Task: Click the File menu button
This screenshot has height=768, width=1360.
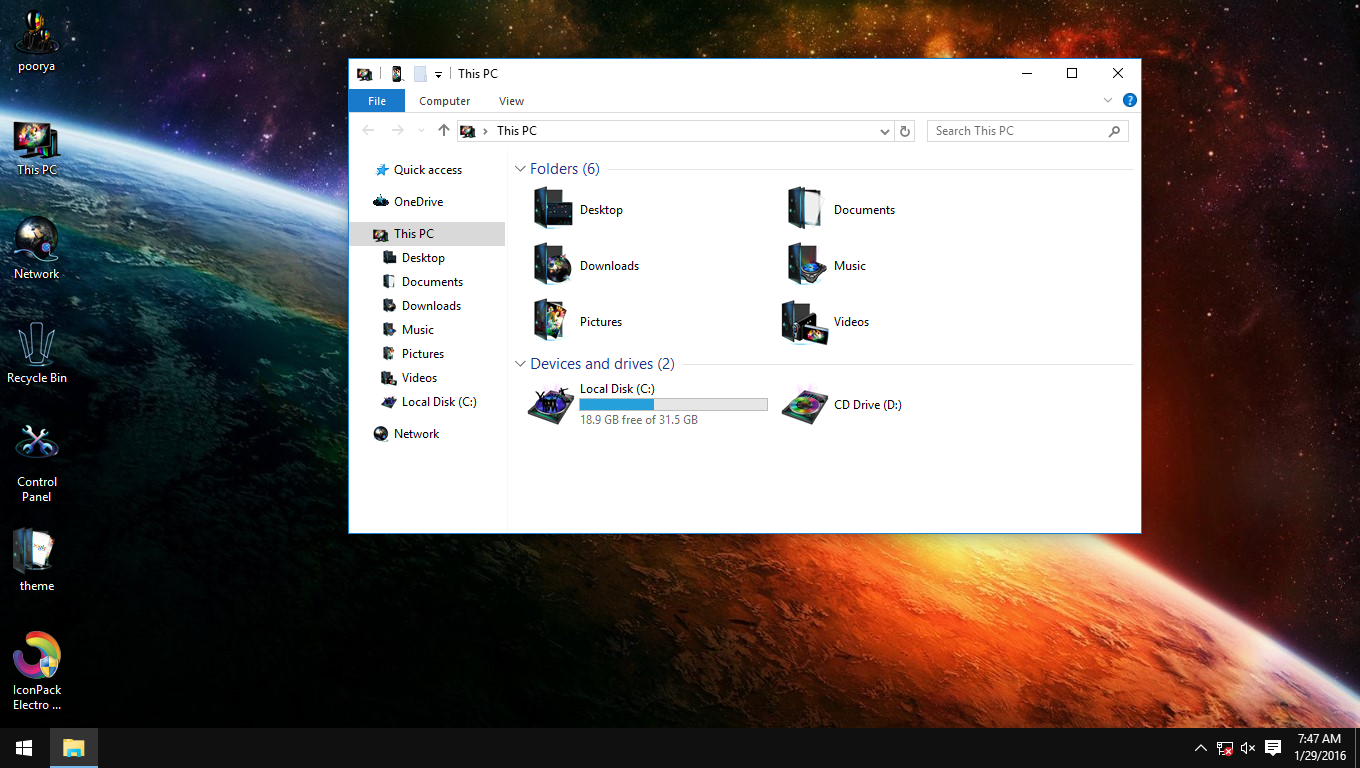Action: coord(377,101)
